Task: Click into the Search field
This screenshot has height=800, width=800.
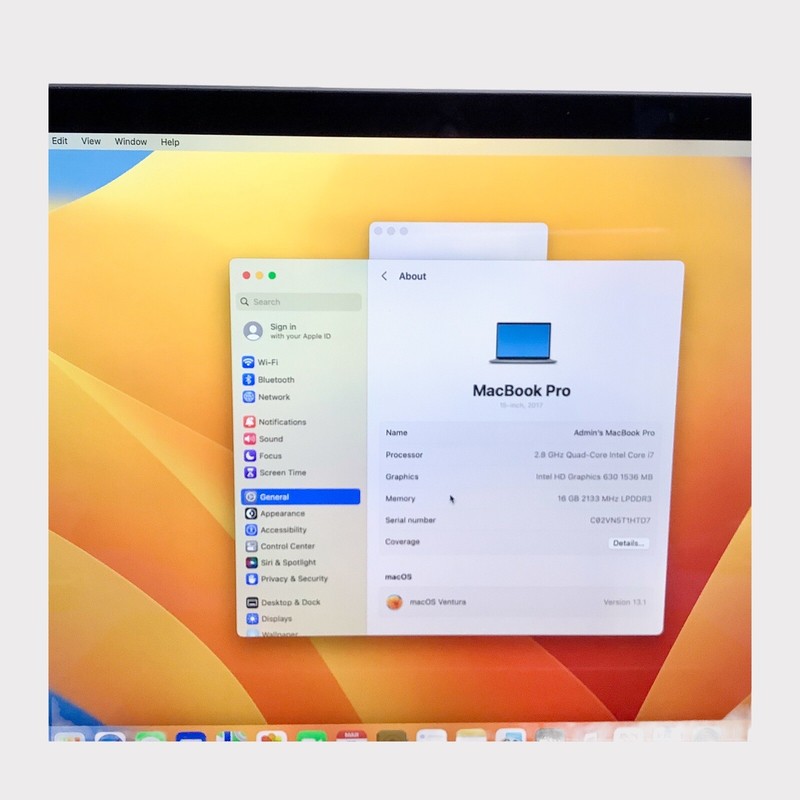Action: 299,302
